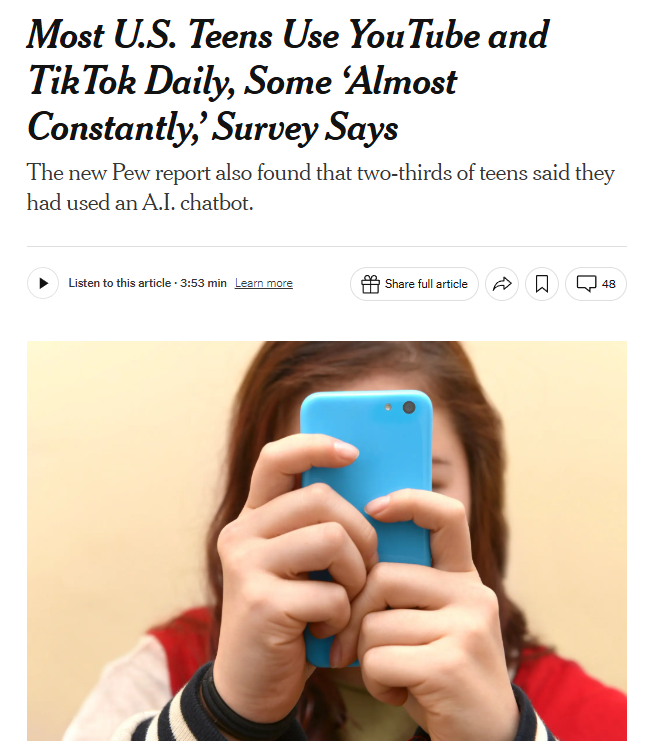Screen dimensions: 655x743
Task: Click the article headline text
Action: (x=288, y=81)
